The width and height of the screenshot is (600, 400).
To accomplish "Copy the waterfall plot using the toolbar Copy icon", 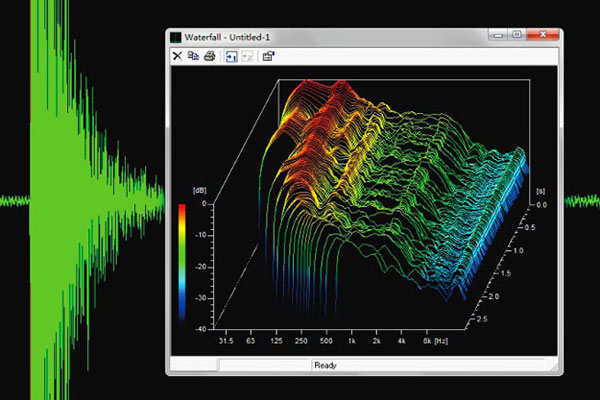I will pyautogui.click(x=194, y=57).
